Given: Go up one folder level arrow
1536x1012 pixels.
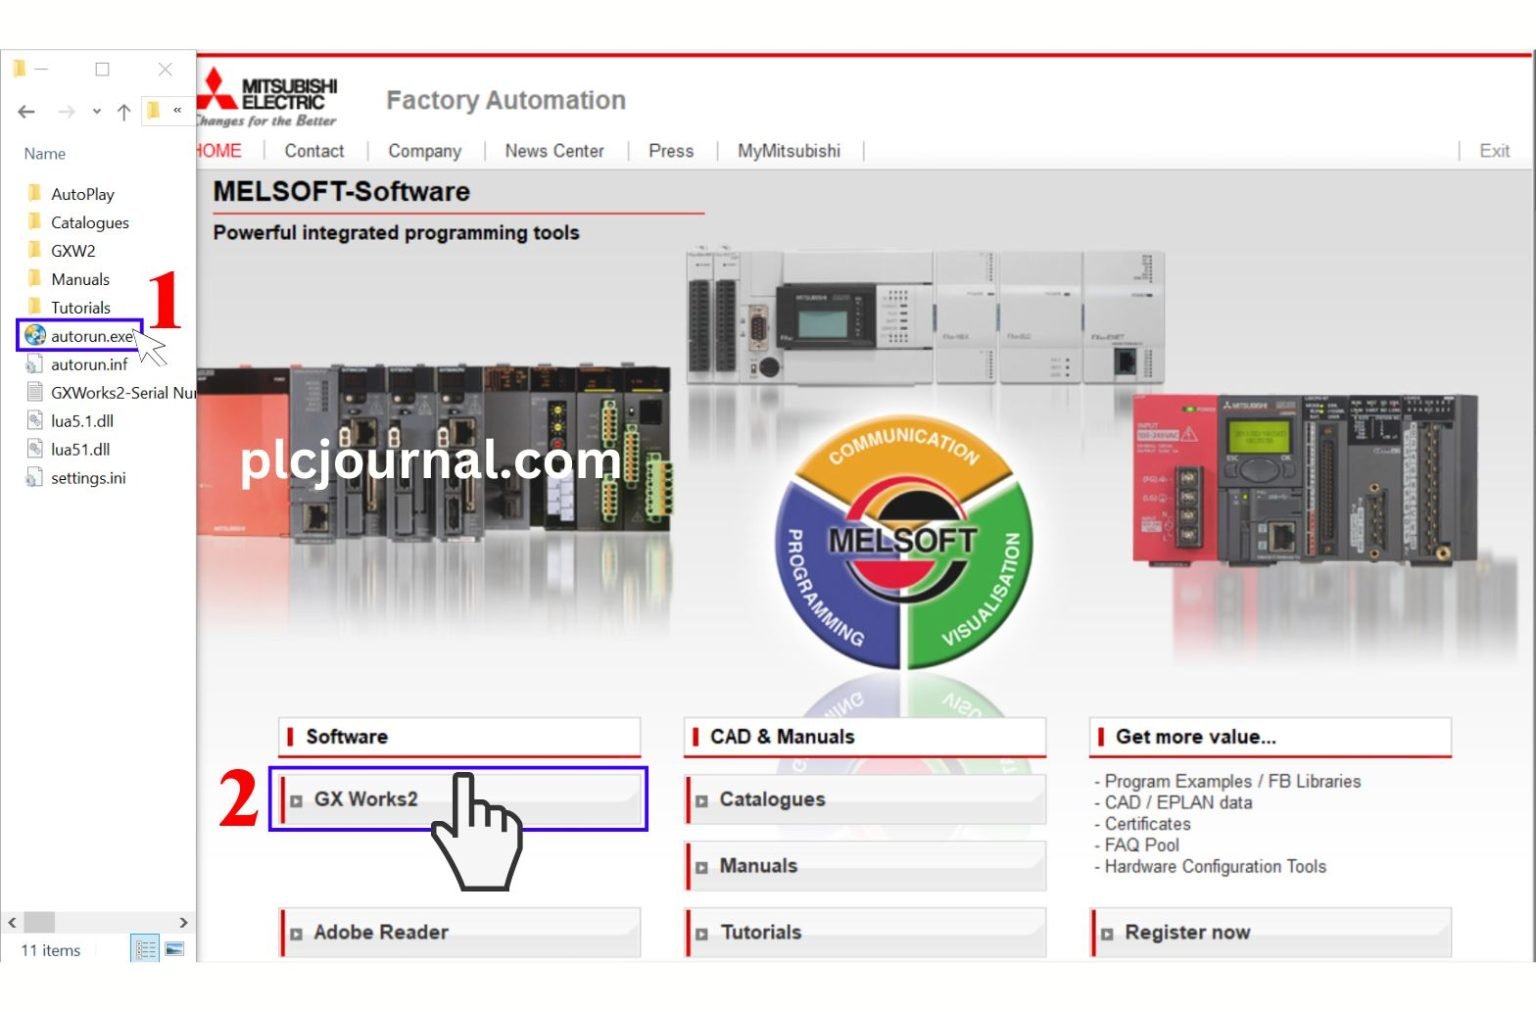Looking at the screenshot, I should click(124, 112).
